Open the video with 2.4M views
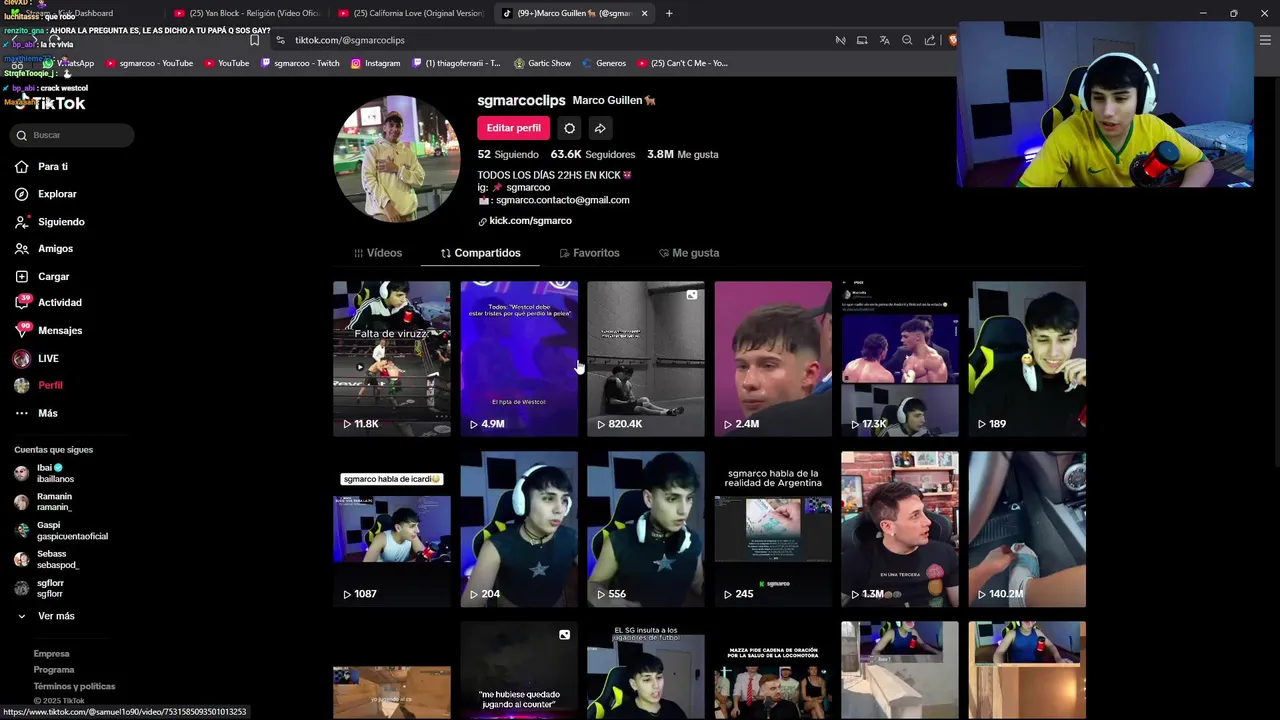Screen dimensions: 1280x720 click(x=773, y=359)
